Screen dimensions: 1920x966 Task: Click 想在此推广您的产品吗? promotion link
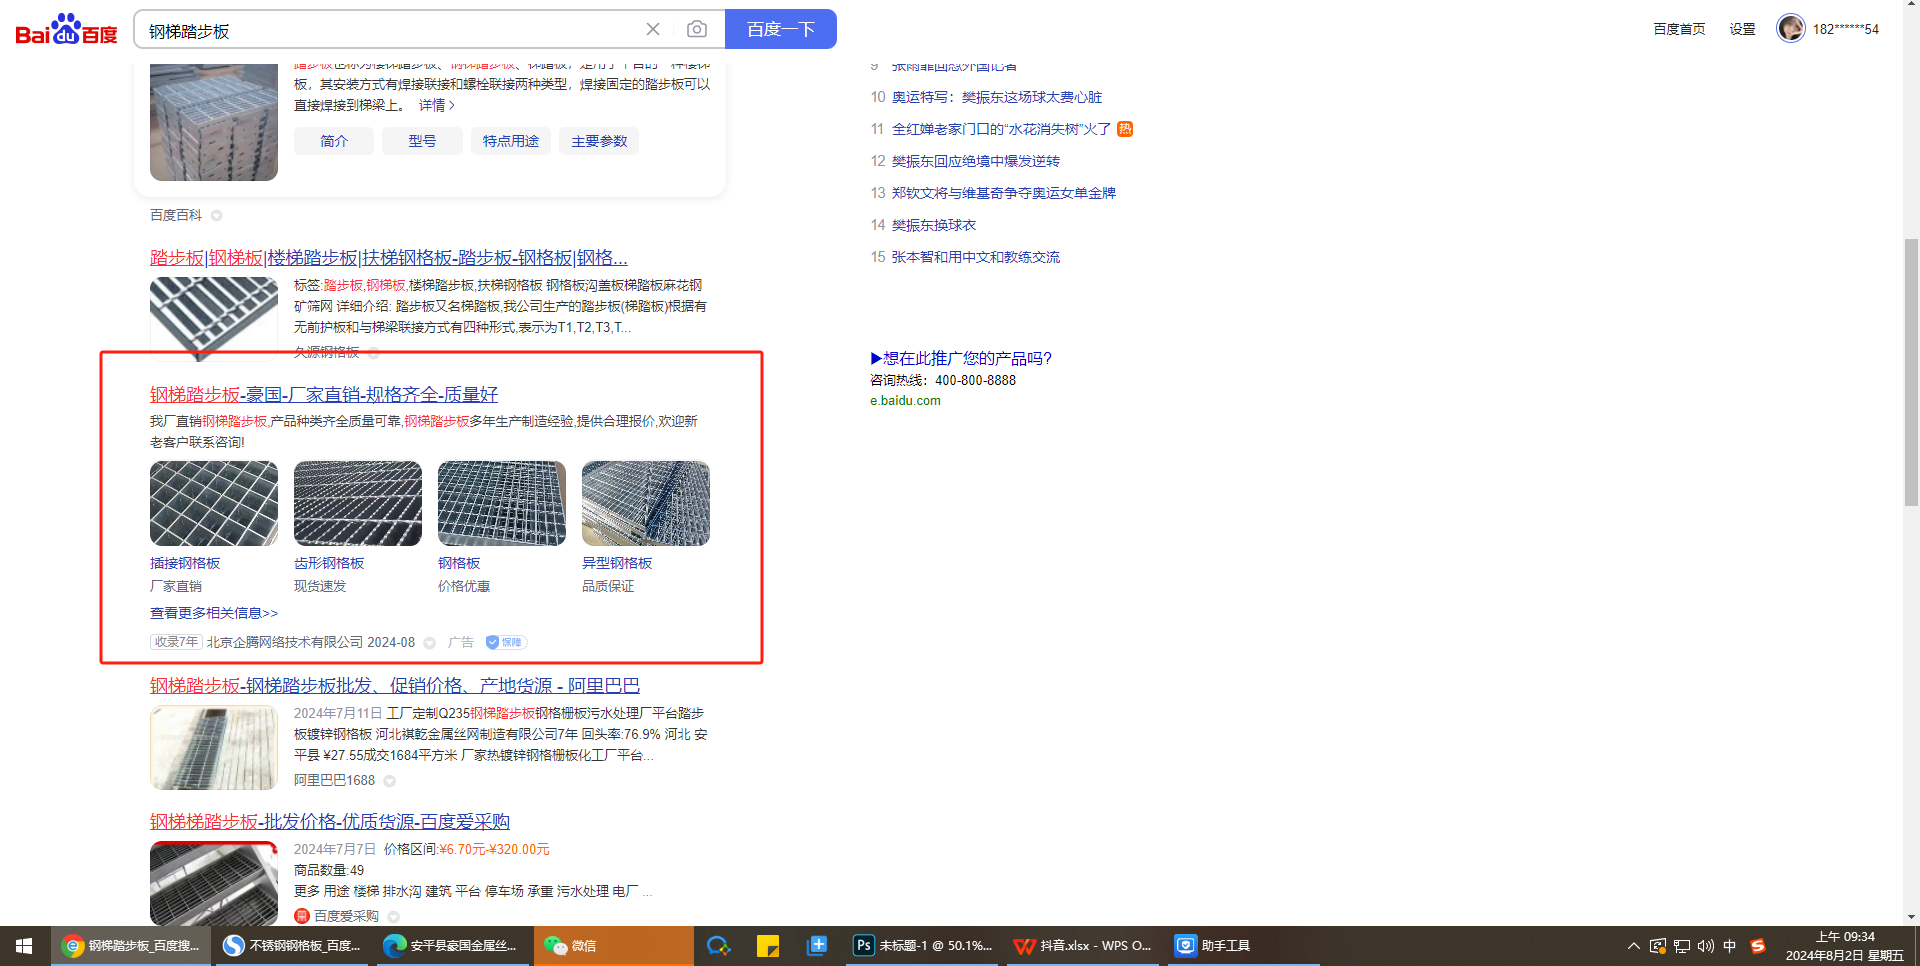pos(961,358)
